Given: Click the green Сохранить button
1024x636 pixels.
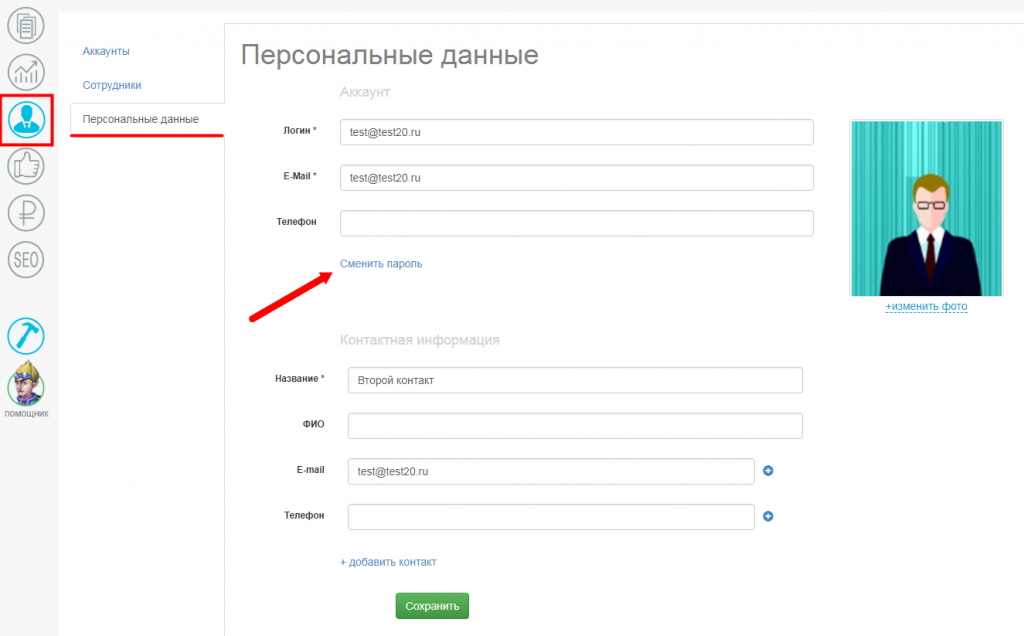Looking at the screenshot, I should tap(432, 606).
